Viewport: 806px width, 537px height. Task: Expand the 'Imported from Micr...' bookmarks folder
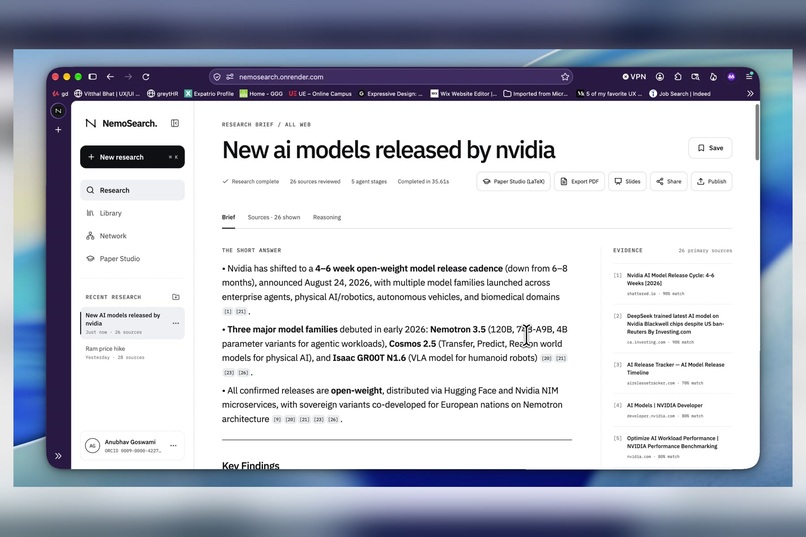coord(536,94)
